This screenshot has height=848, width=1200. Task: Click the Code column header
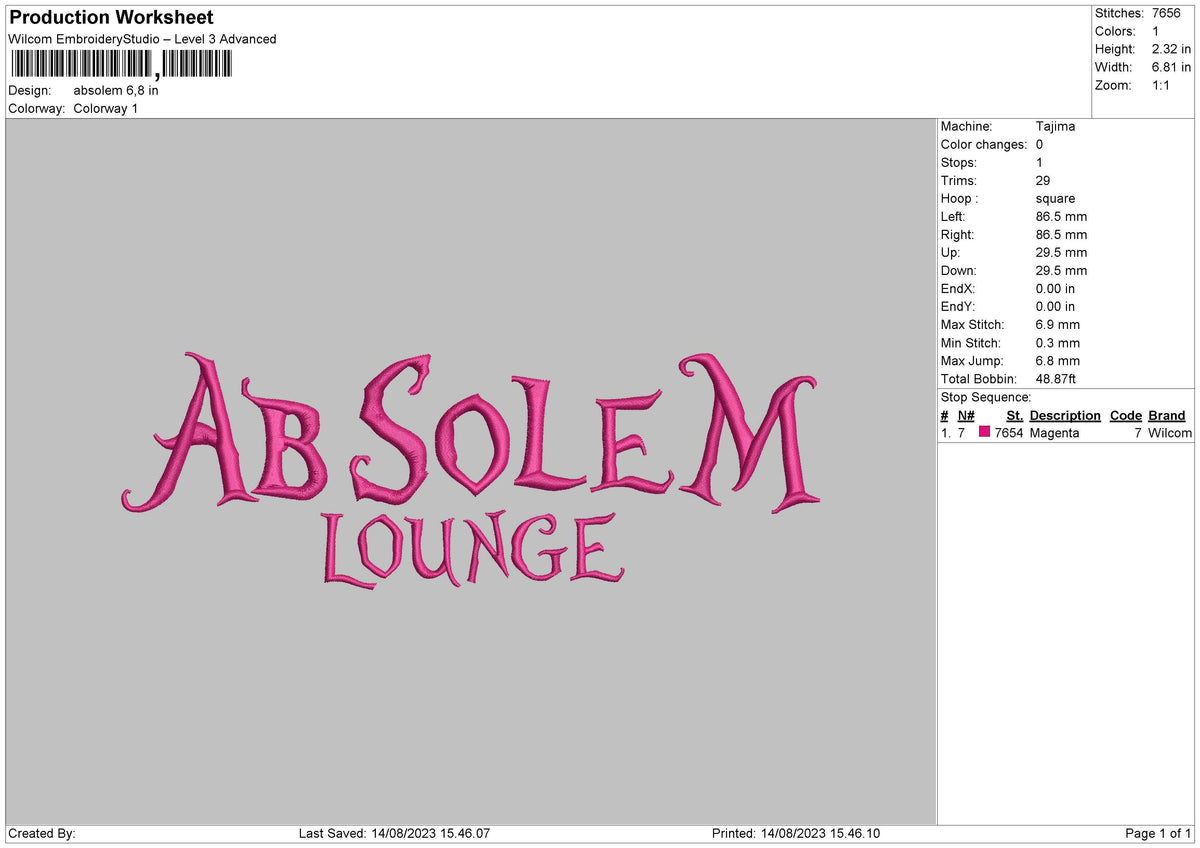tap(1126, 415)
